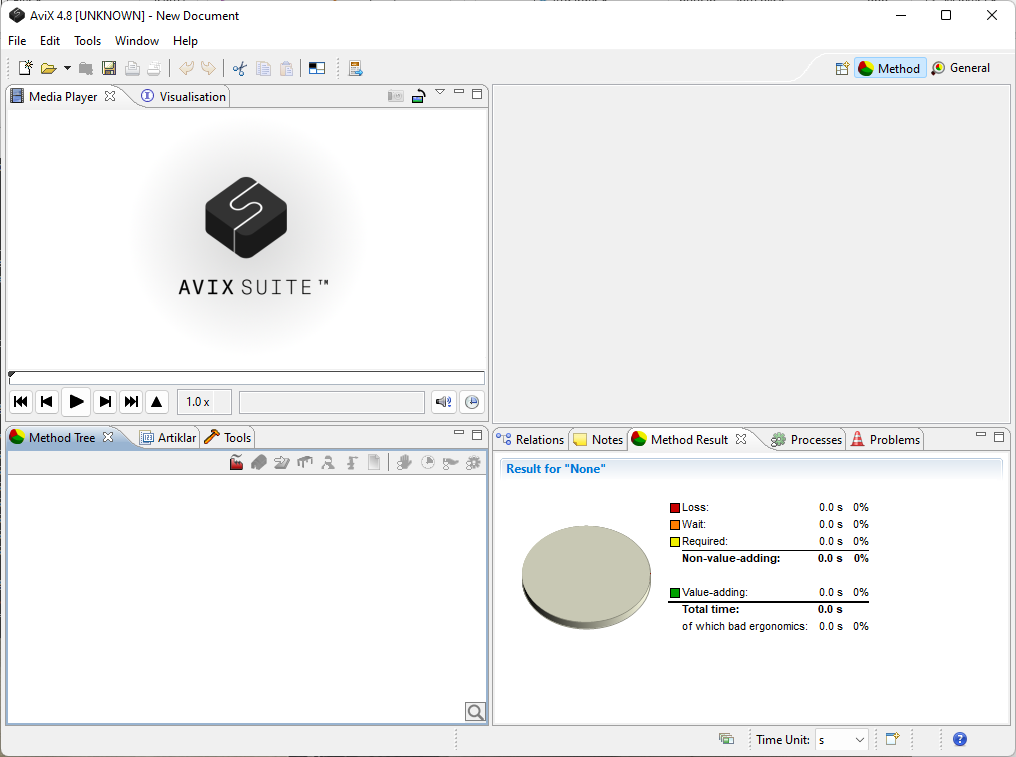The height and width of the screenshot is (757, 1016).
Task: Toggle the audio speaker button
Action: pos(444,402)
